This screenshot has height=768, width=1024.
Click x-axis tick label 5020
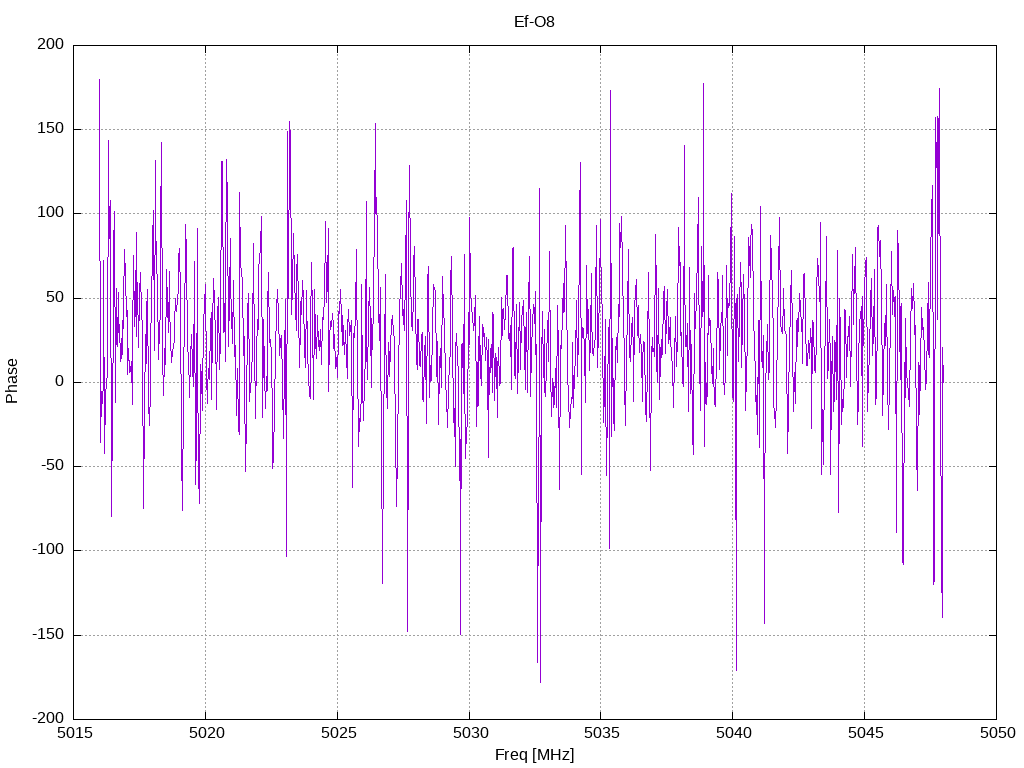pos(206,733)
